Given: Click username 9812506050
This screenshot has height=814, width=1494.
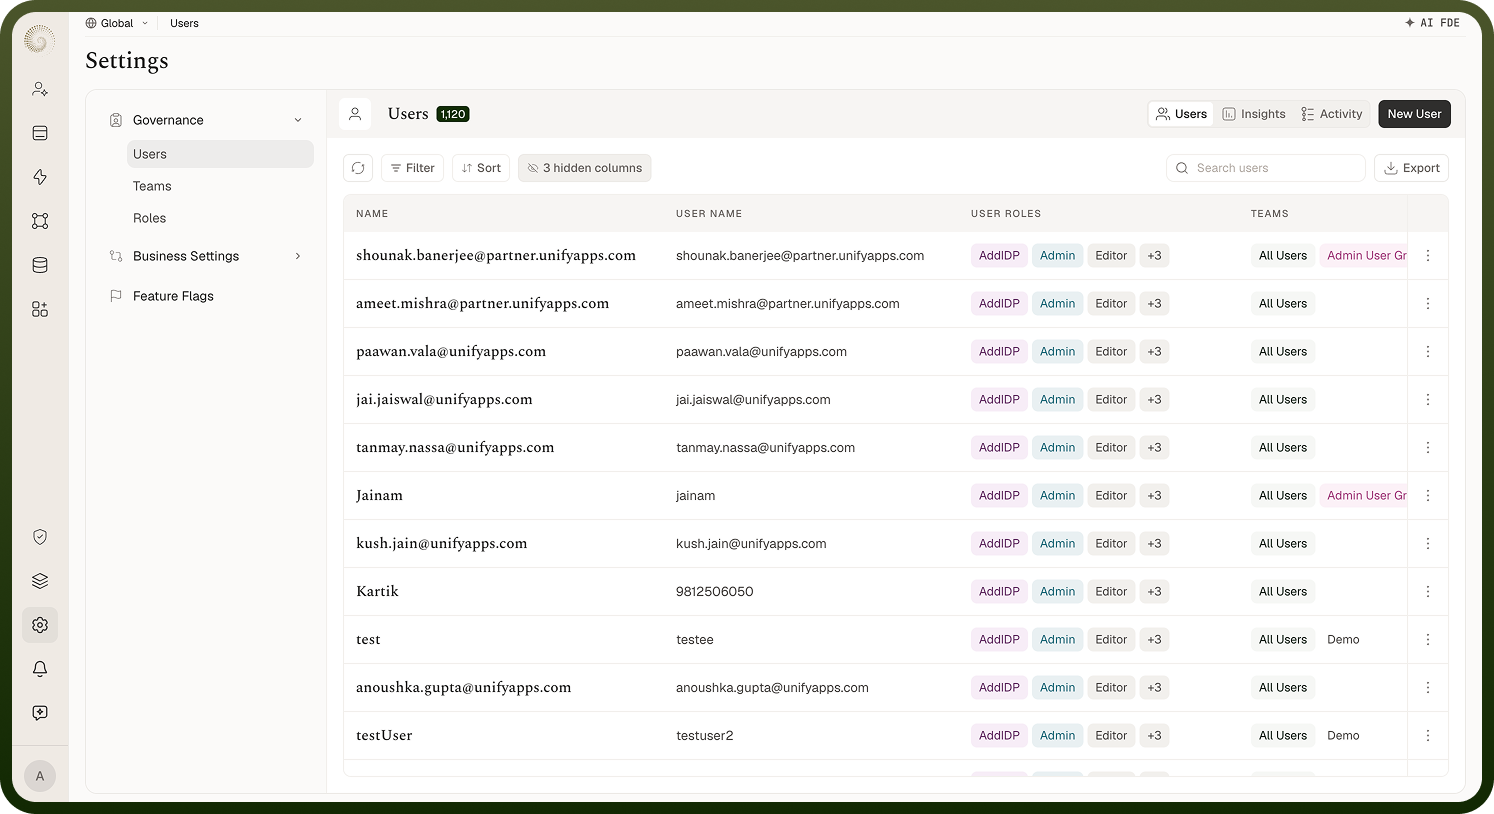Looking at the screenshot, I should [x=715, y=592].
